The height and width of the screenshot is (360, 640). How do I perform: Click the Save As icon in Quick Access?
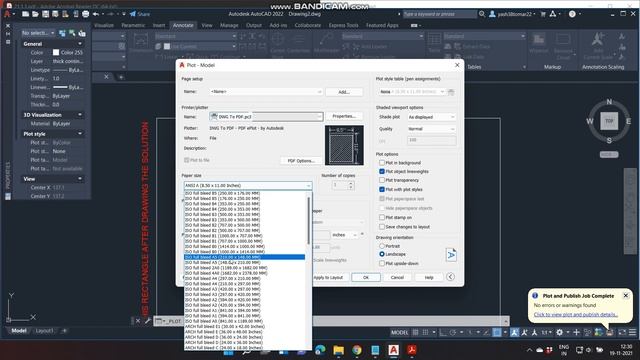55,14
